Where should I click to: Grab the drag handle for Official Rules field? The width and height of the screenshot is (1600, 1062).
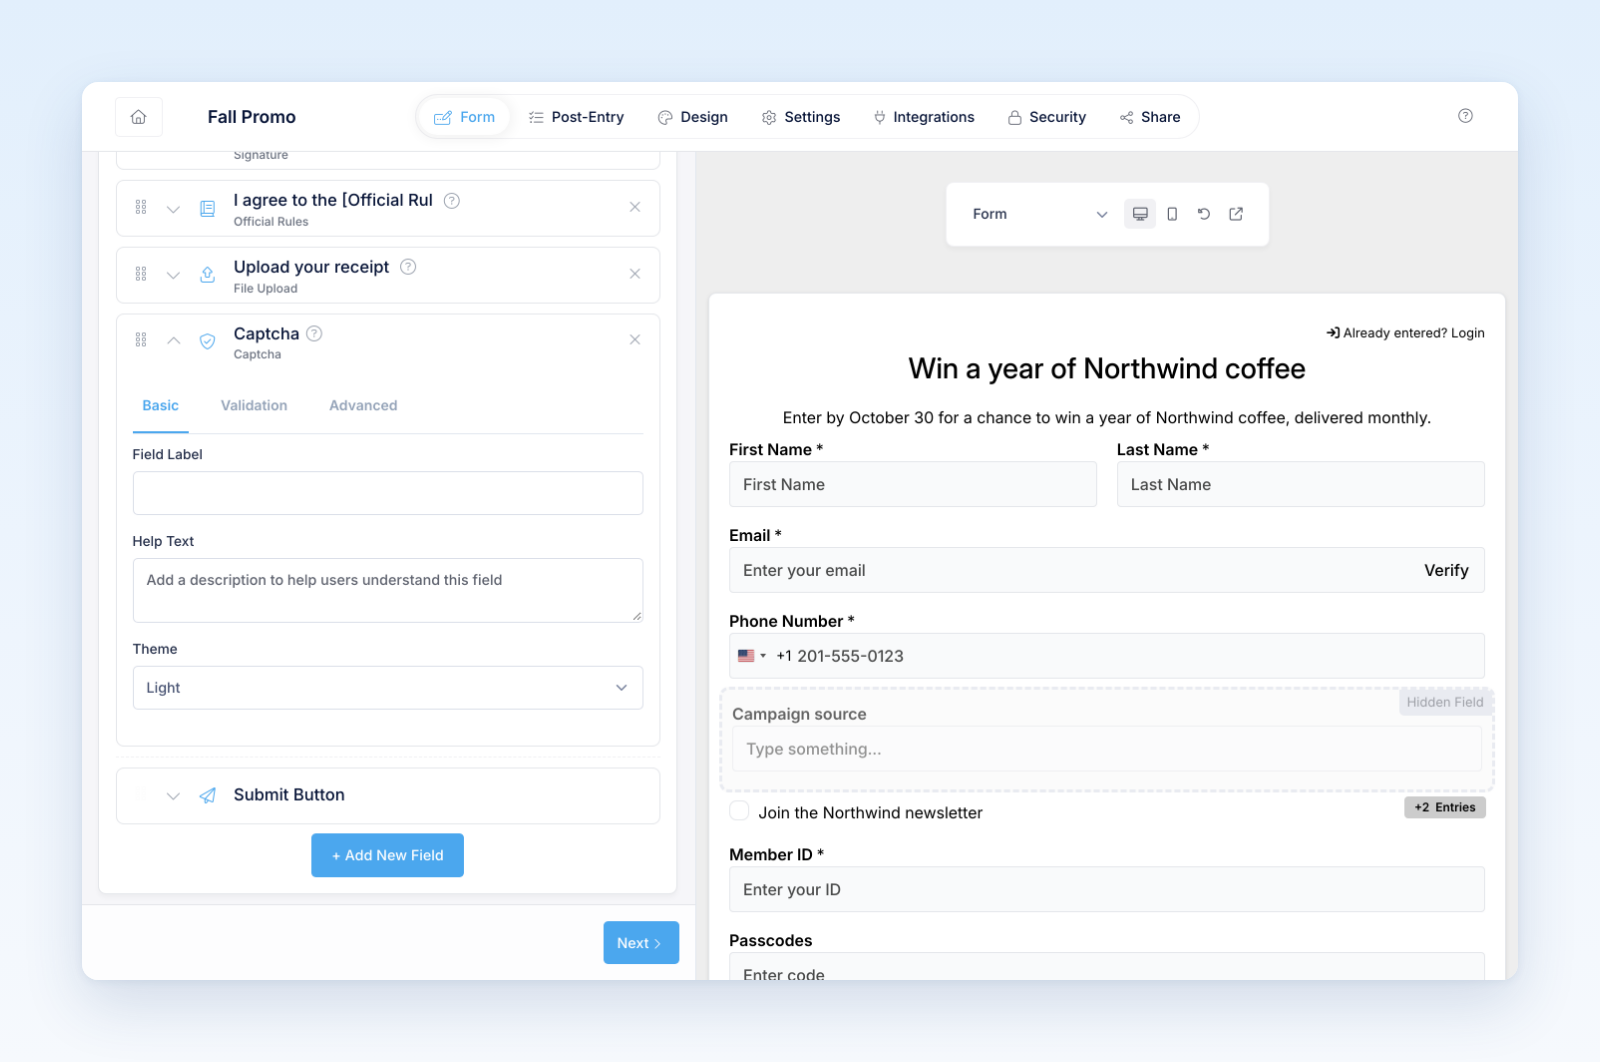141,207
